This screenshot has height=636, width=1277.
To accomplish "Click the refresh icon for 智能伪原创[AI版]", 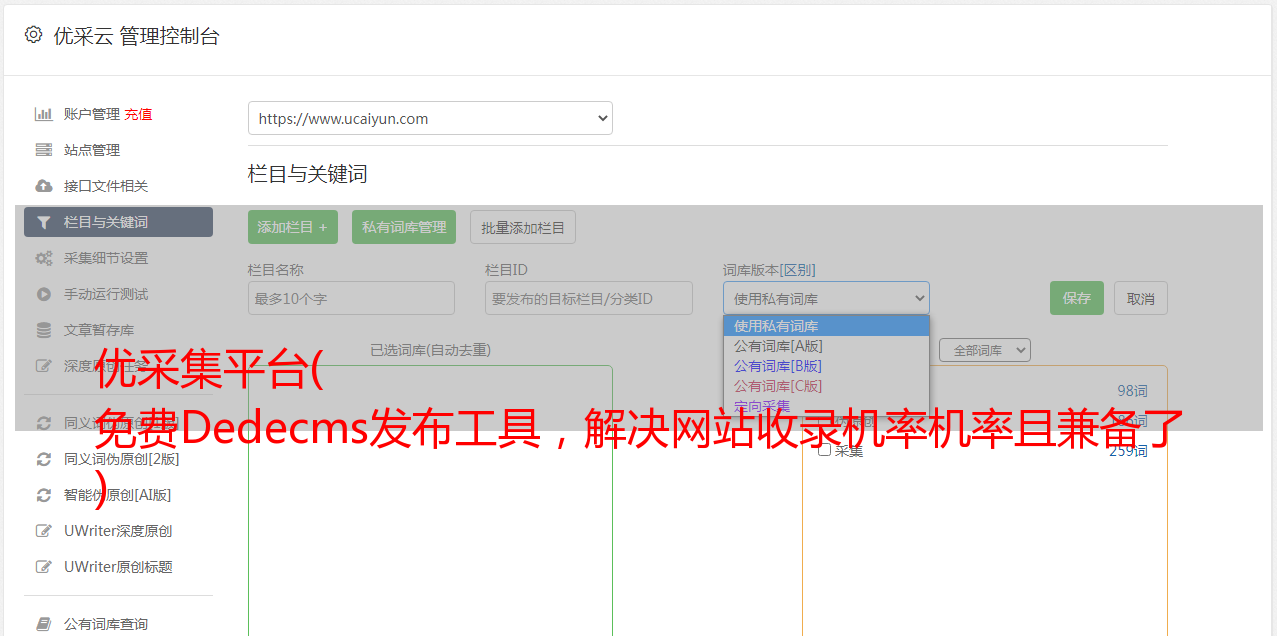I will [44, 495].
